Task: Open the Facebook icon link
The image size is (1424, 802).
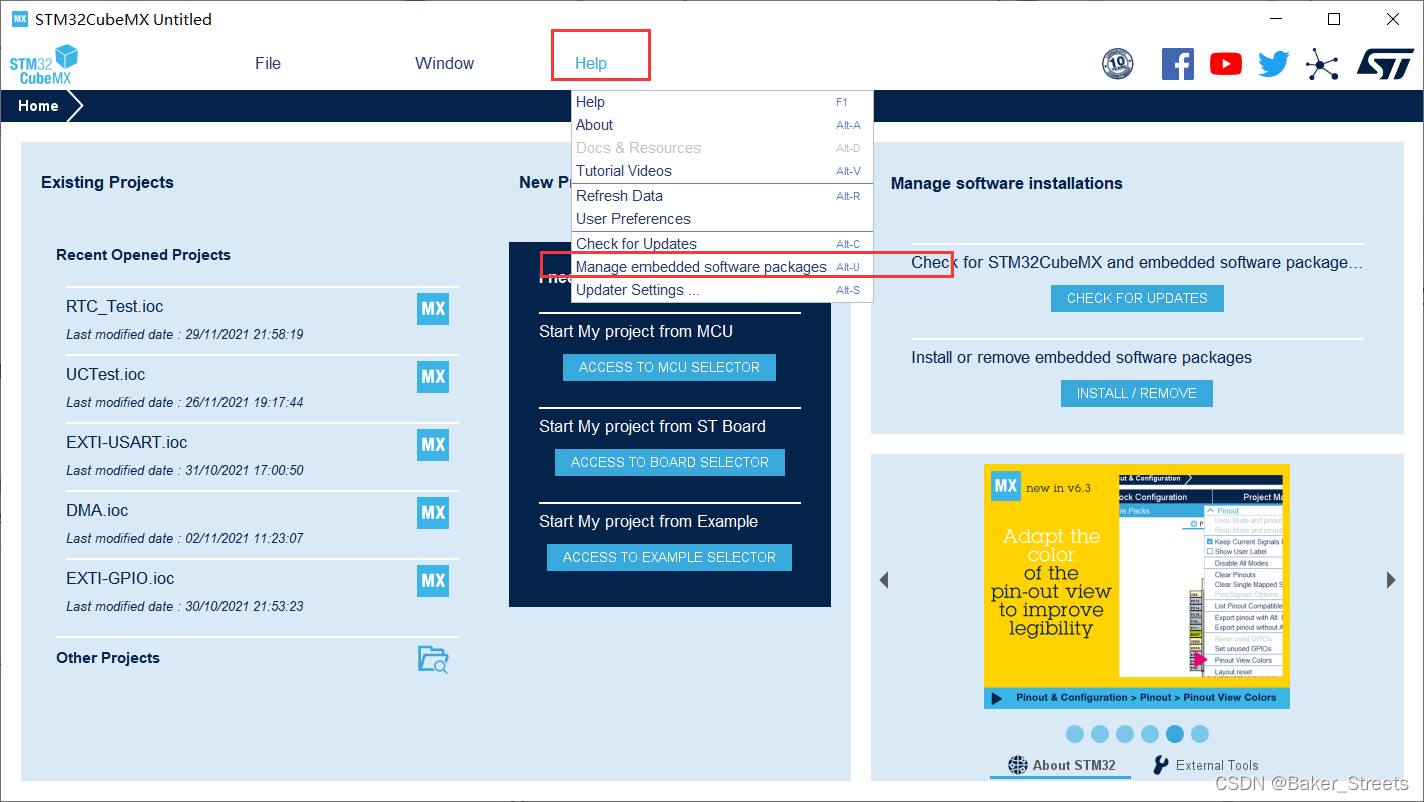Action: (x=1177, y=64)
